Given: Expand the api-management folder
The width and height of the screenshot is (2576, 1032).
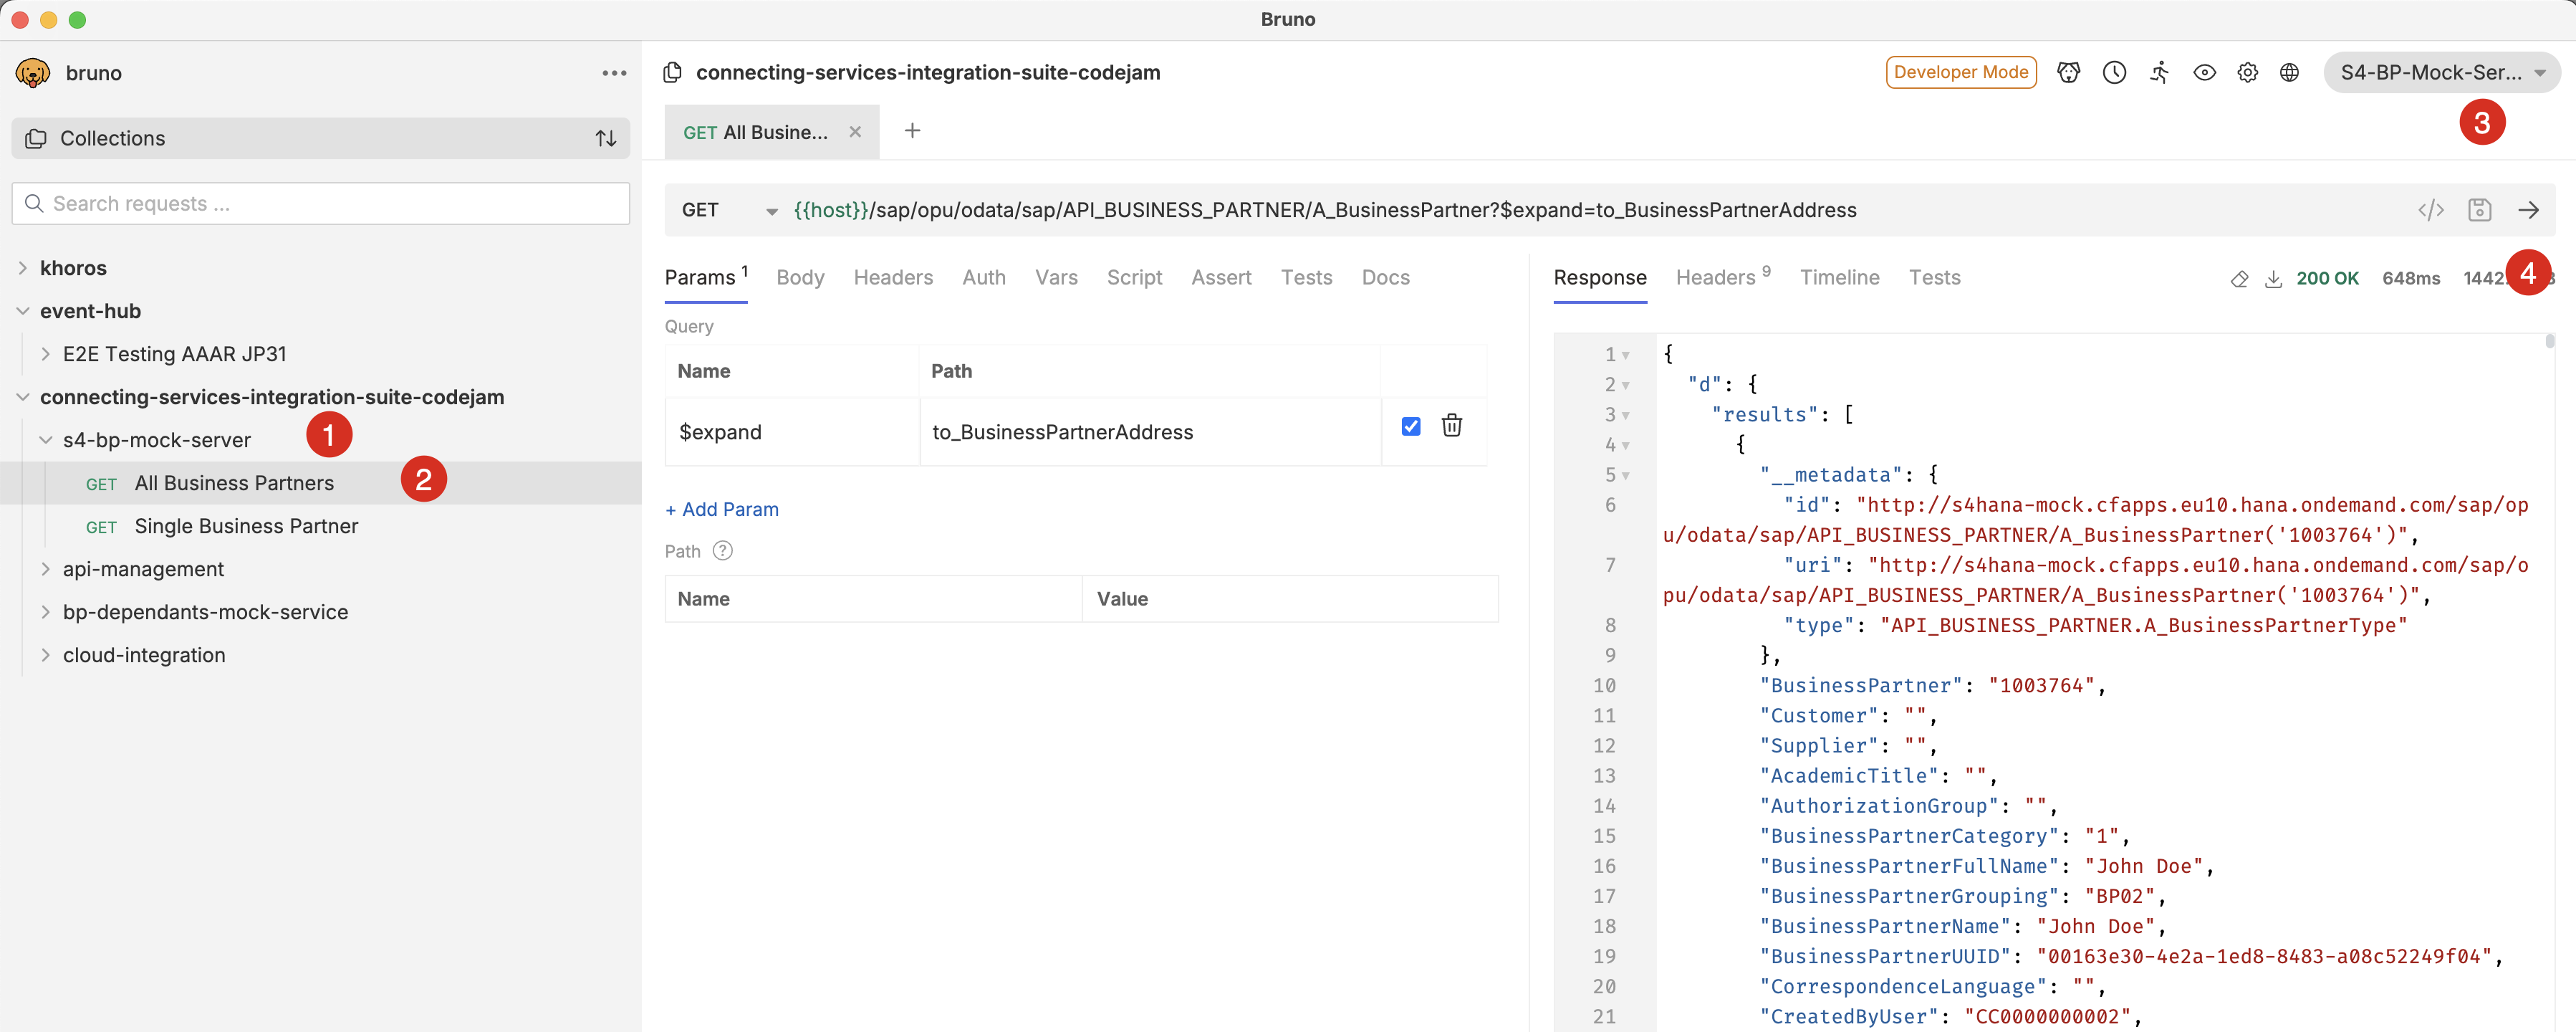Looking at the screenshot, I should [x=45, y=569].
